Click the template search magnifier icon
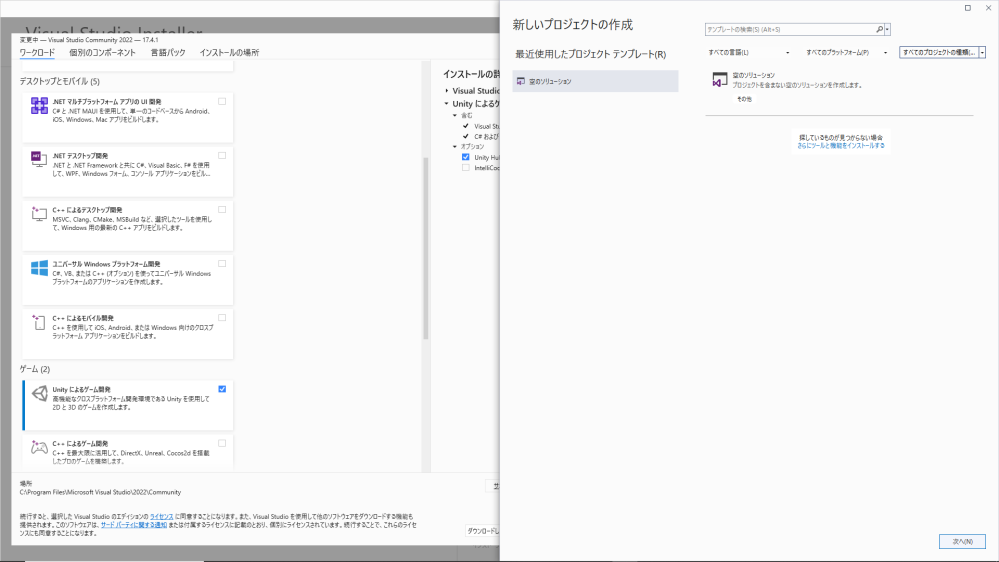999x562 pixels. [x=880, y=30]
